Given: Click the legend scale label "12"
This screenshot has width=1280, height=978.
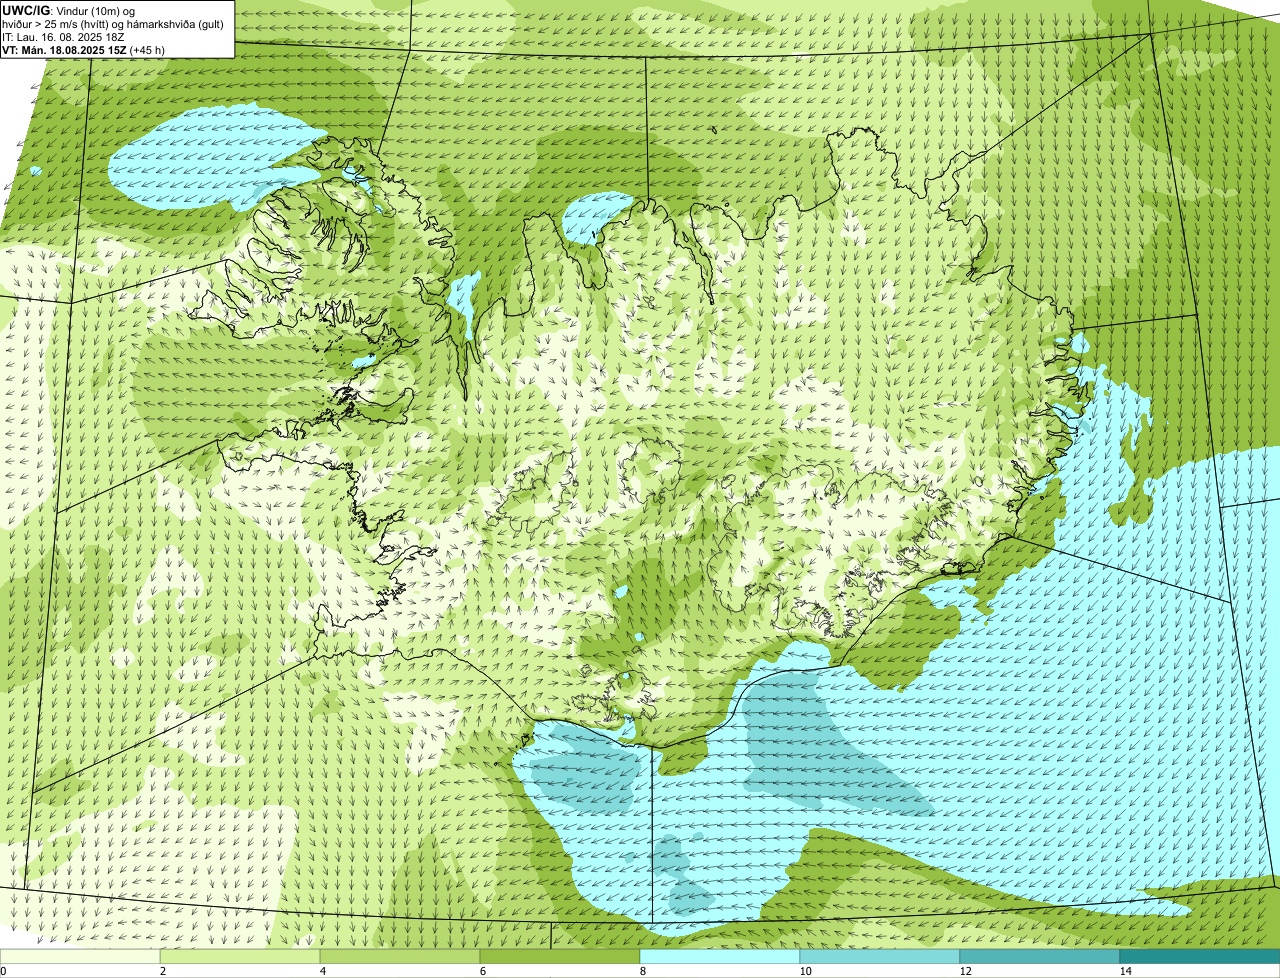Looking at the screenshot, I should tap(965, 971).
